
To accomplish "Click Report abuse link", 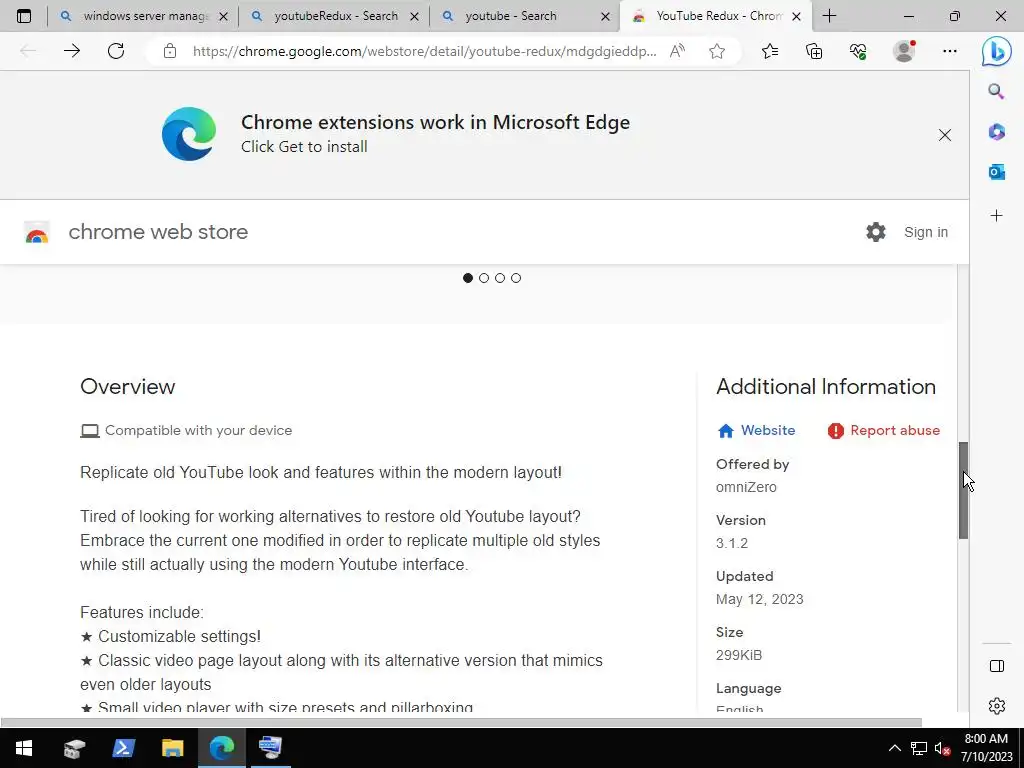I will click(x=884, y=430).
